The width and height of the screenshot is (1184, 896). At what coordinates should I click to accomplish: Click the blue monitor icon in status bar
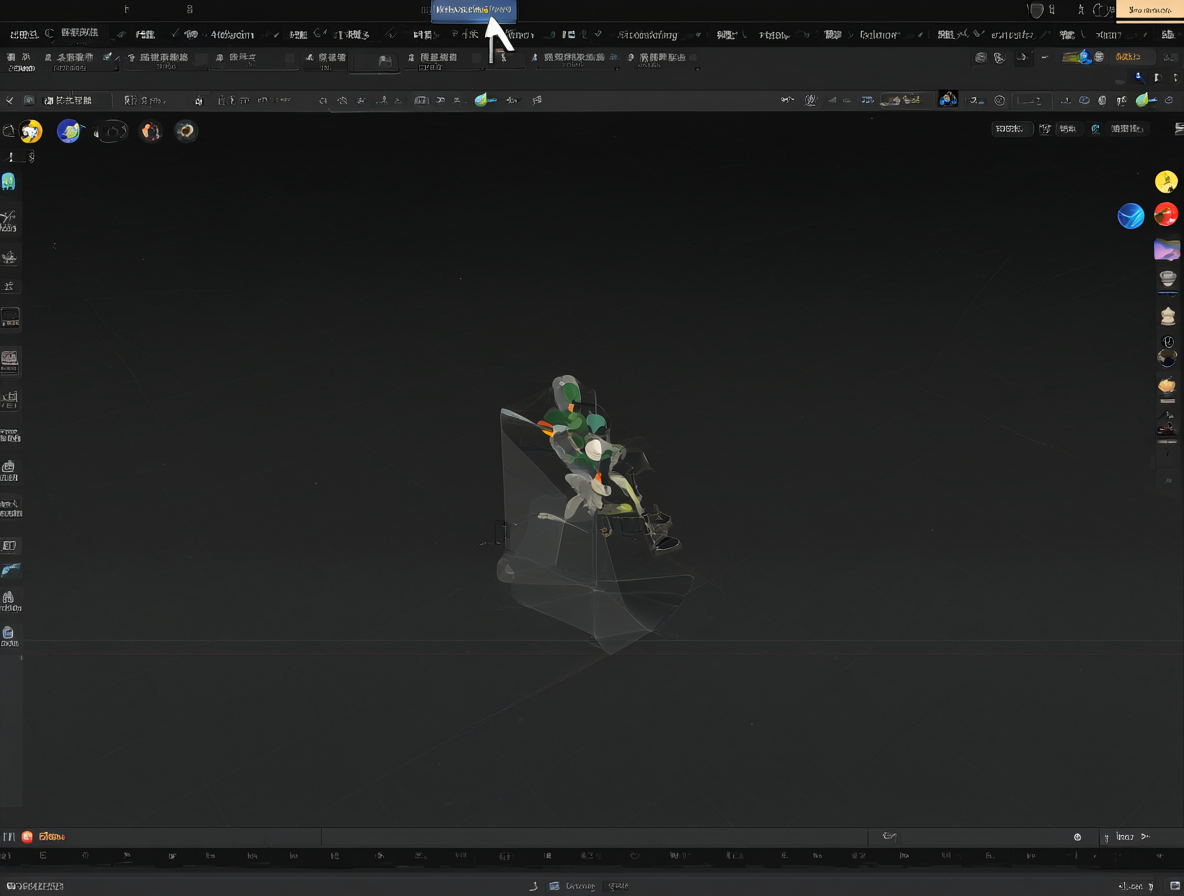(554, 886)
